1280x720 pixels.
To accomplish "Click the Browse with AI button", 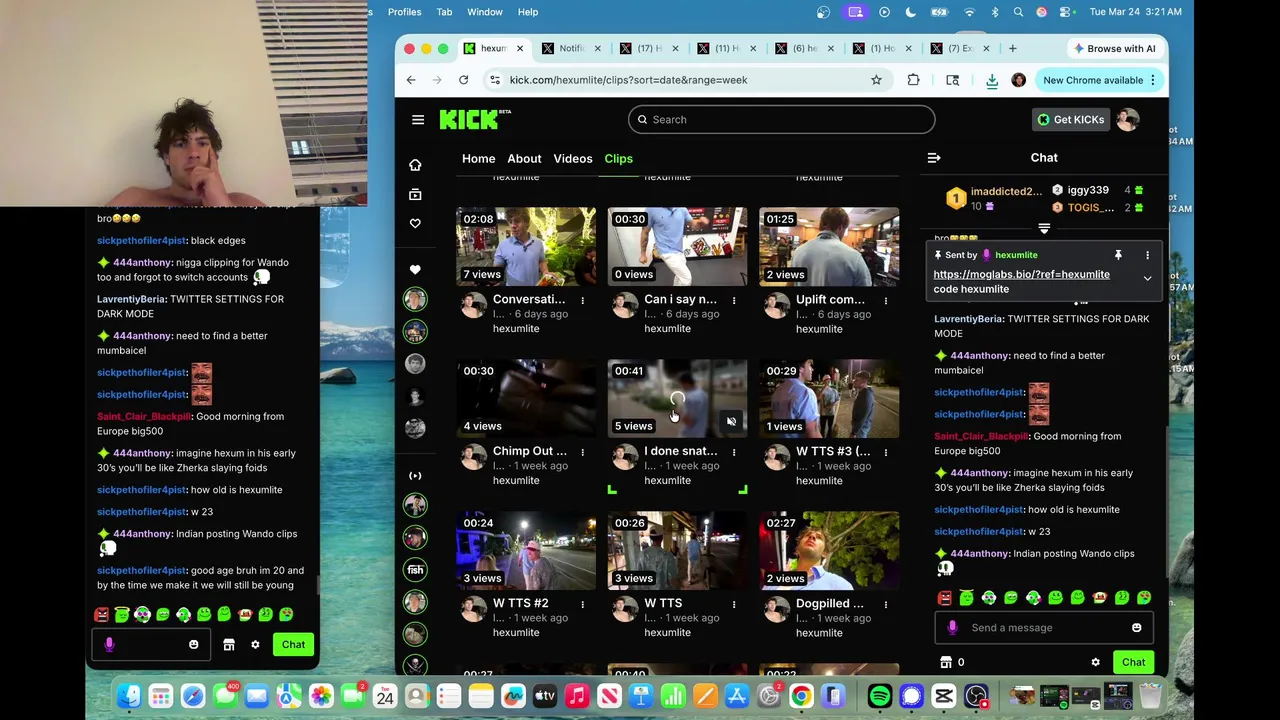I will tap(1115, 48).
